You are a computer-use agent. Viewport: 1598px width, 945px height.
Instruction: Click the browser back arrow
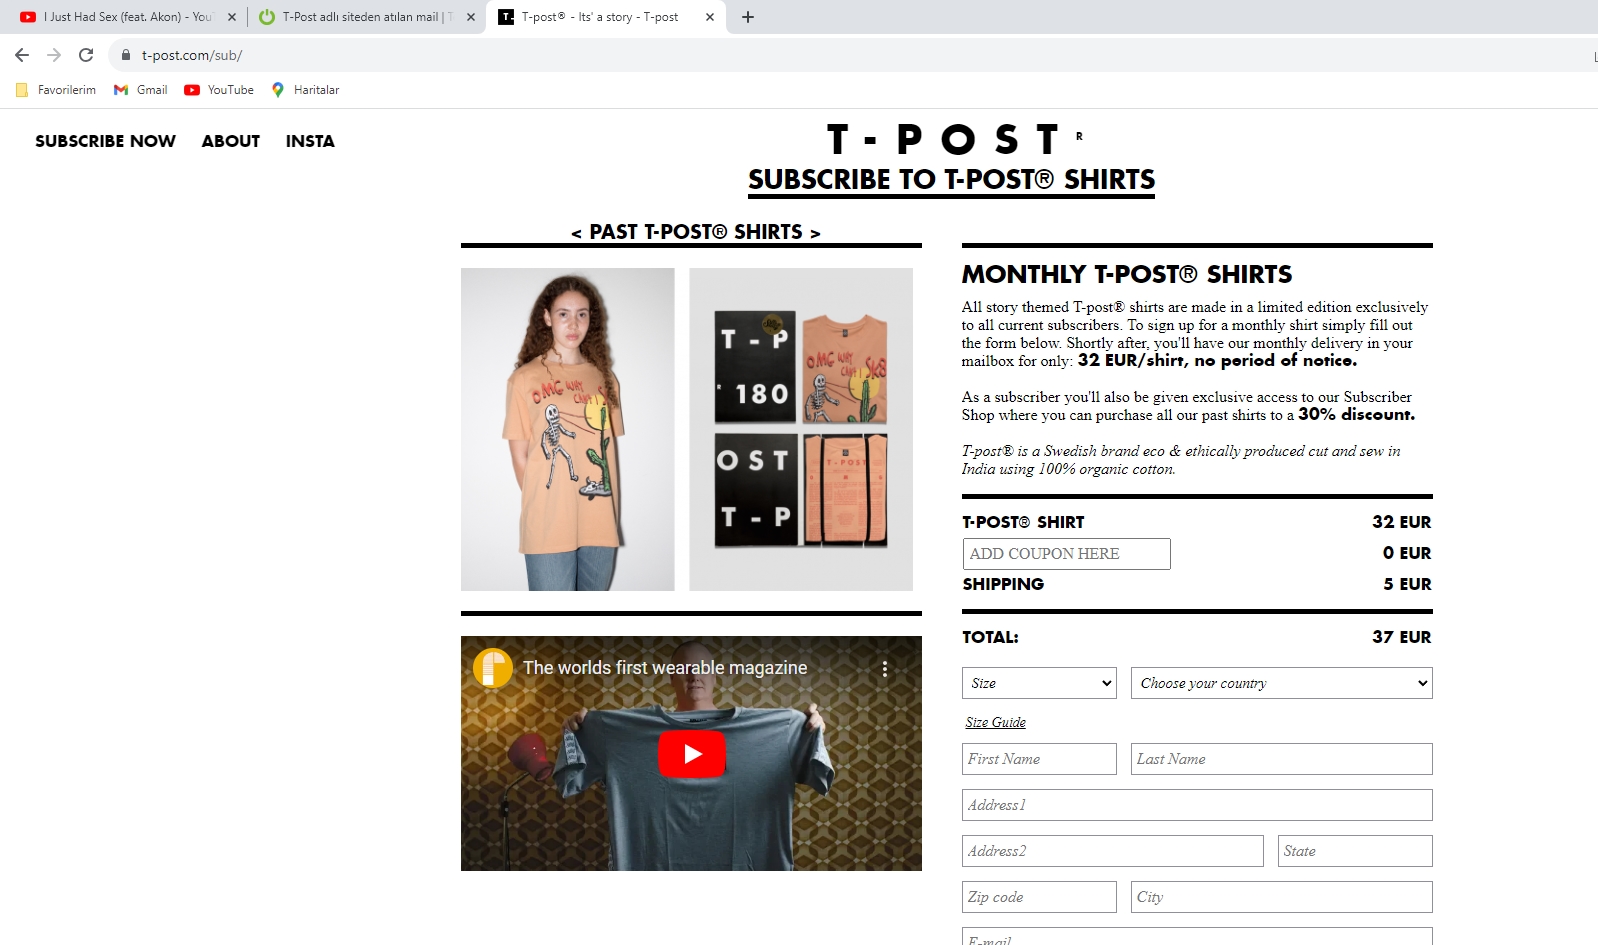(x=22, y=55)
